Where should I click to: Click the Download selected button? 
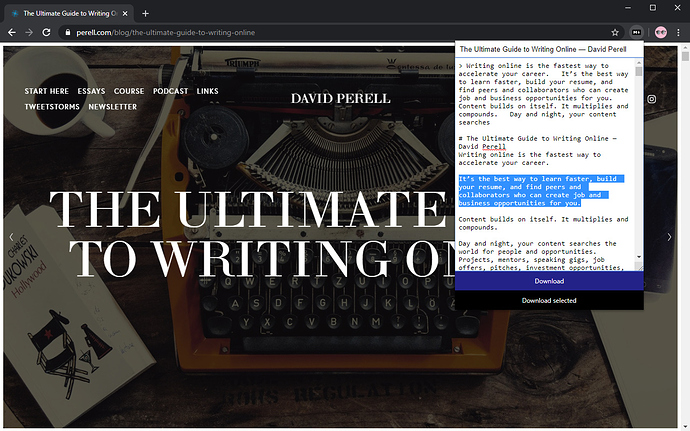point(549,300)
